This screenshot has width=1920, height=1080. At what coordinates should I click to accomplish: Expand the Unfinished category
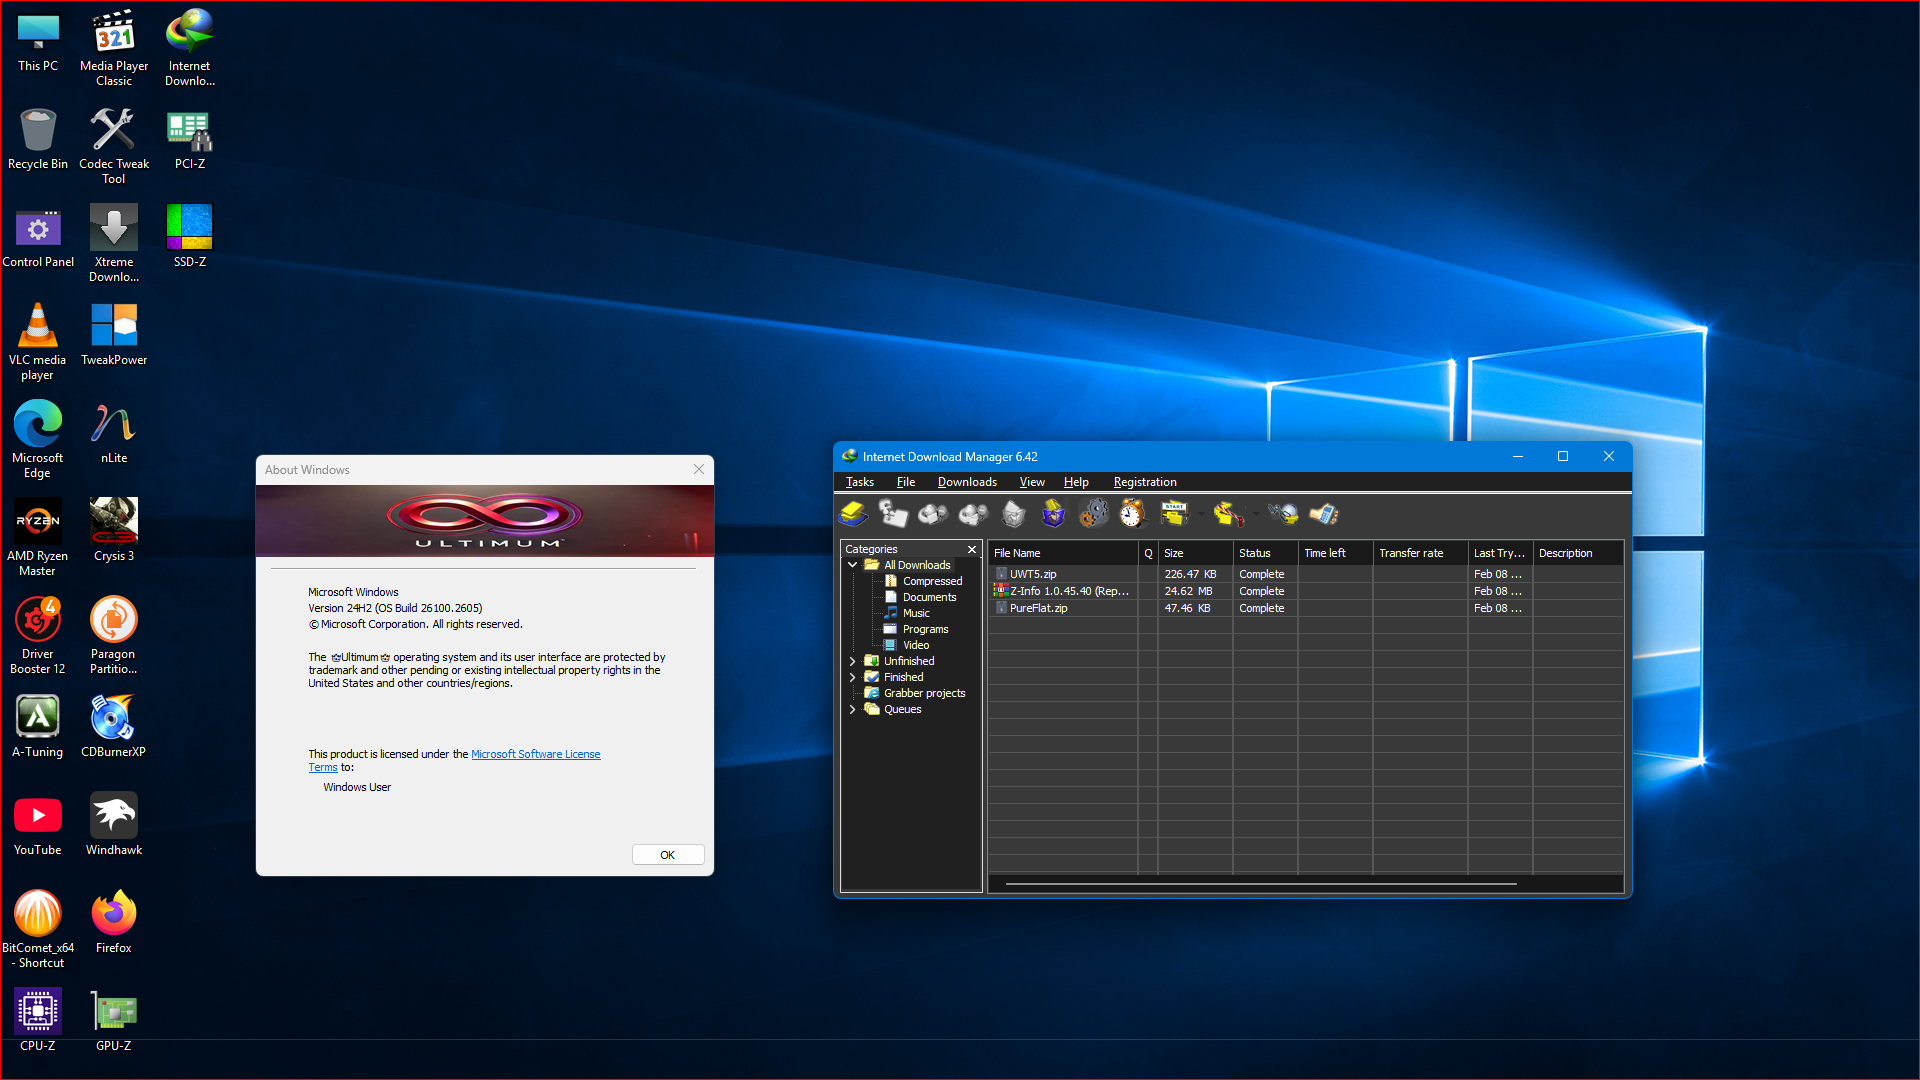853,661
